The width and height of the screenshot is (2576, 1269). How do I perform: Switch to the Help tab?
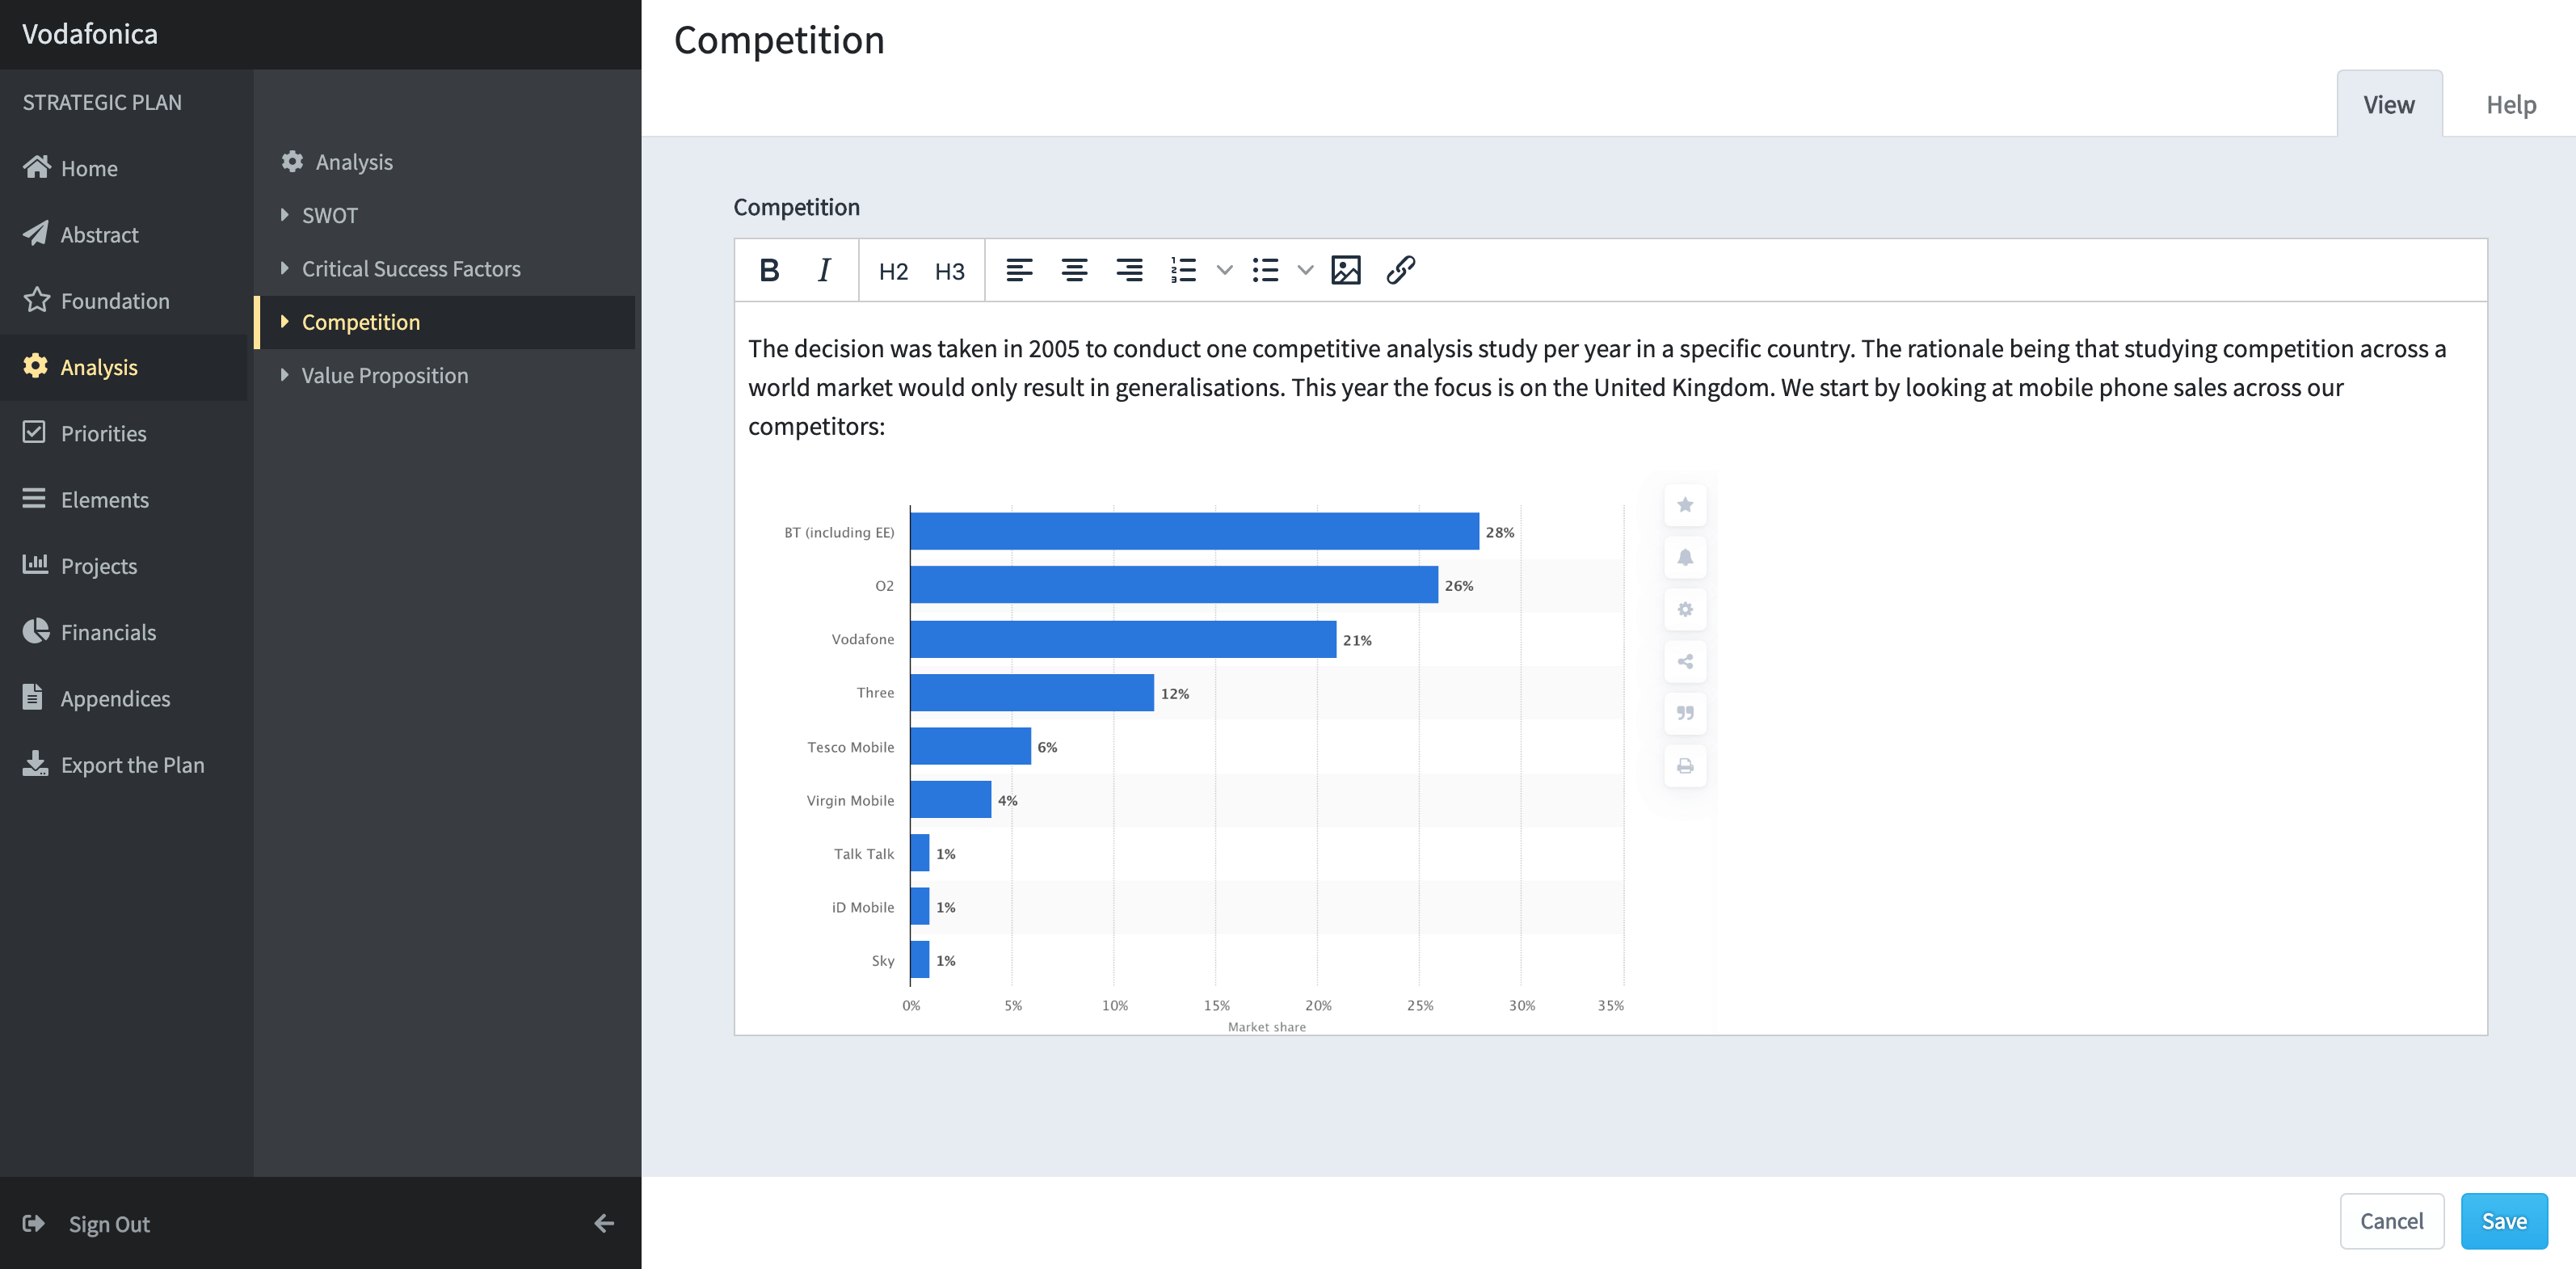(x=2511, y=104)
